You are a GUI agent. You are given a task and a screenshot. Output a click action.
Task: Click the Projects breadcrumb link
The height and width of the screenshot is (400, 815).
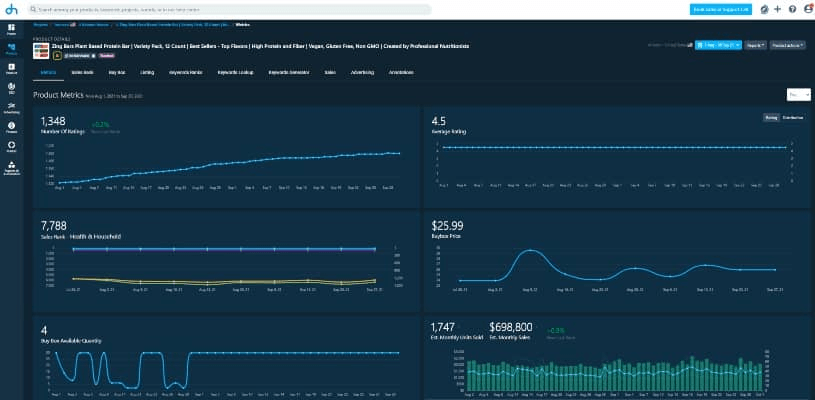pos(41,24)
